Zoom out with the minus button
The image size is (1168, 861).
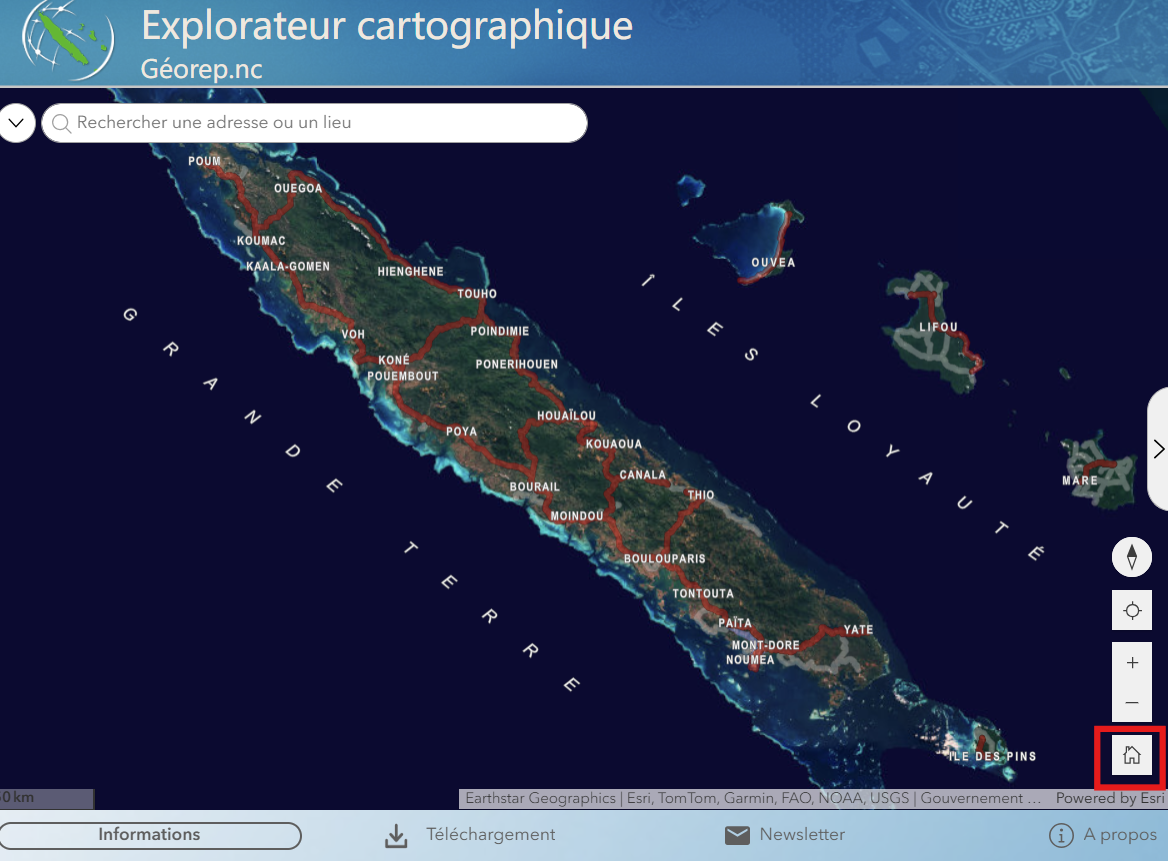[x=1132, y=702]
